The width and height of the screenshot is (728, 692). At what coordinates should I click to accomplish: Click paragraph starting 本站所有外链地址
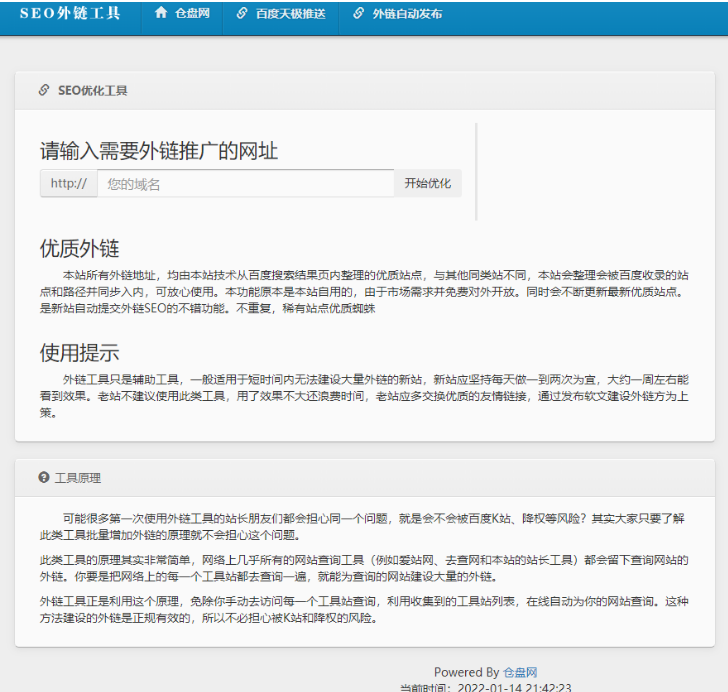pos(364,292)
